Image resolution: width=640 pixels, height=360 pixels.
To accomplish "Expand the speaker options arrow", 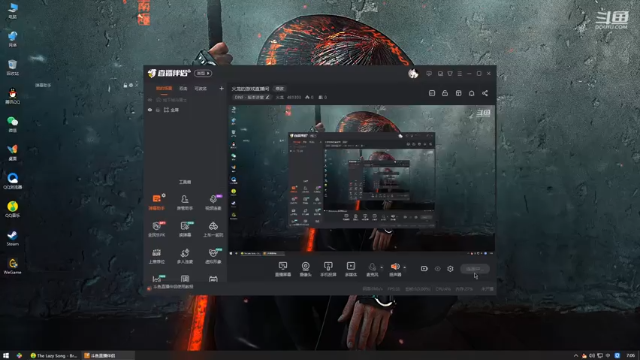I will point(404,267).
